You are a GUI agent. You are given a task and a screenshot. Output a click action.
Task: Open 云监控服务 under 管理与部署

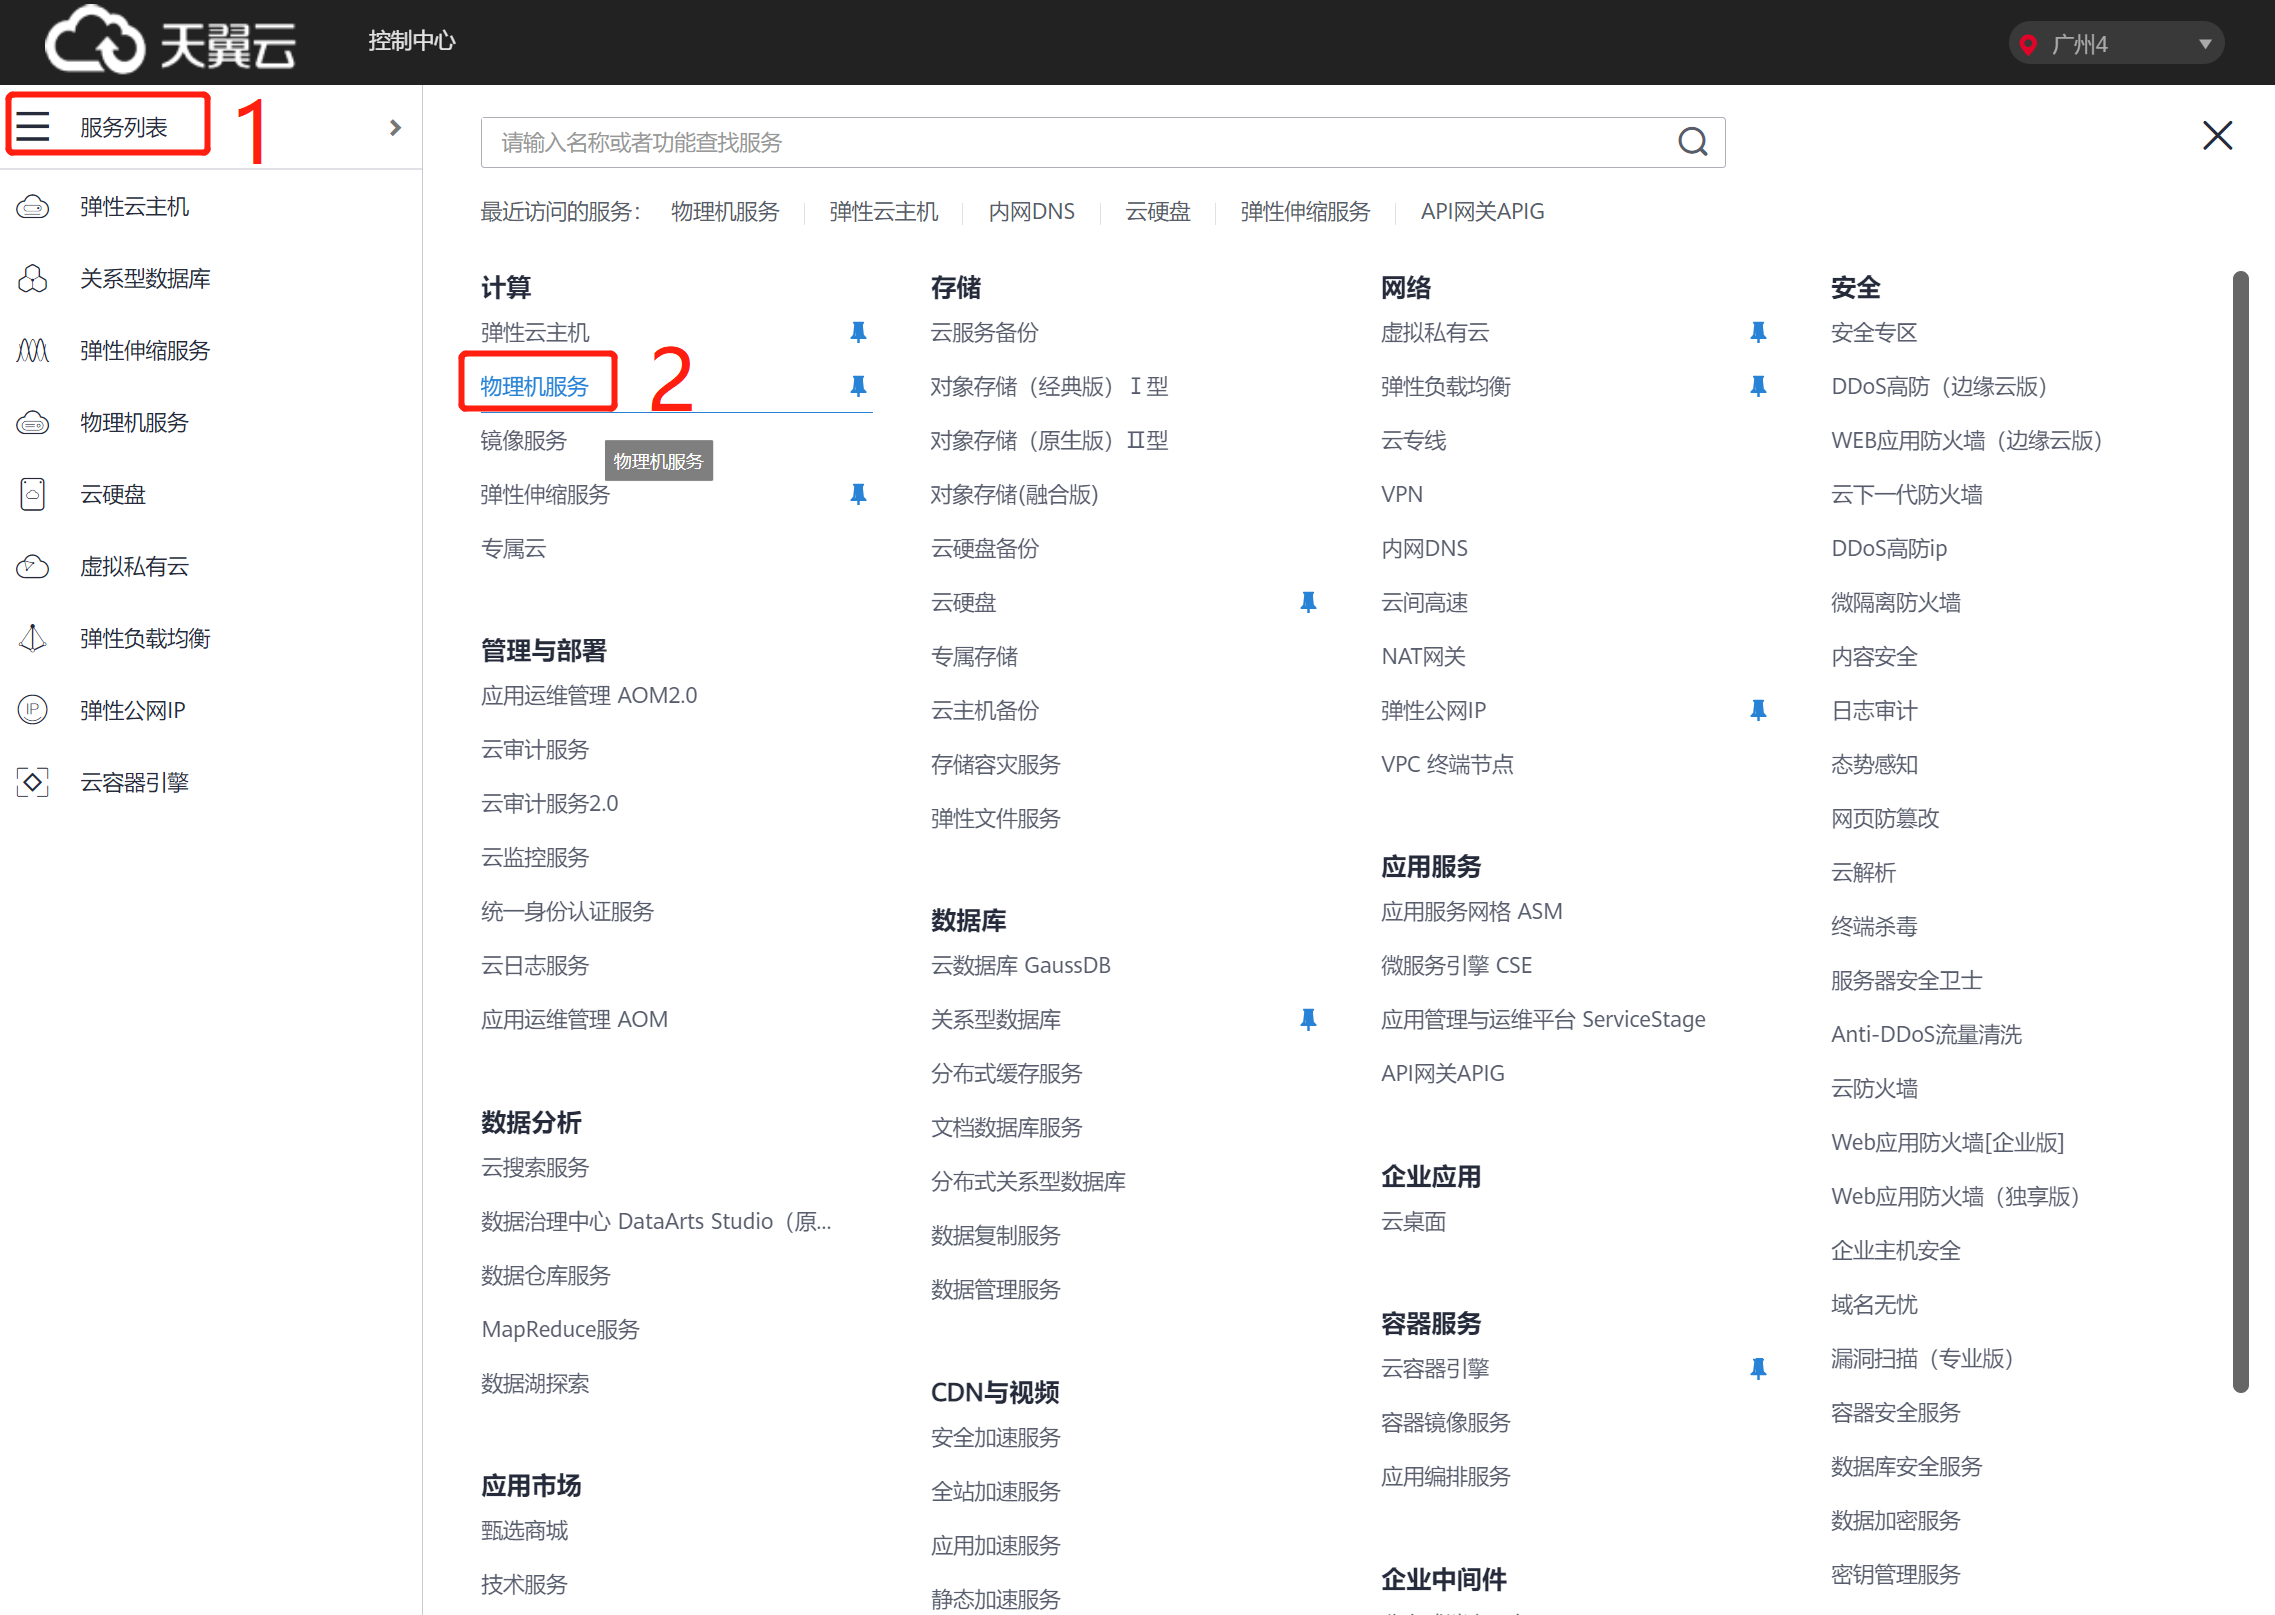coord(535,857)
